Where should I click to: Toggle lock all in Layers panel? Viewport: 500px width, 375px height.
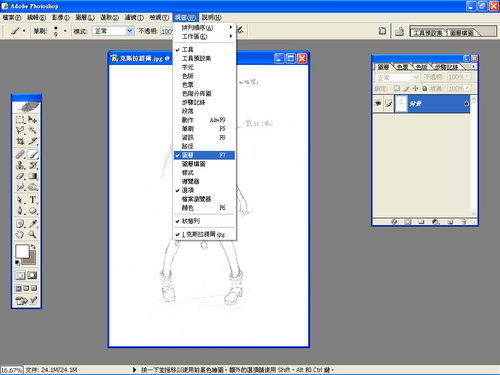(x=425, y=88)
